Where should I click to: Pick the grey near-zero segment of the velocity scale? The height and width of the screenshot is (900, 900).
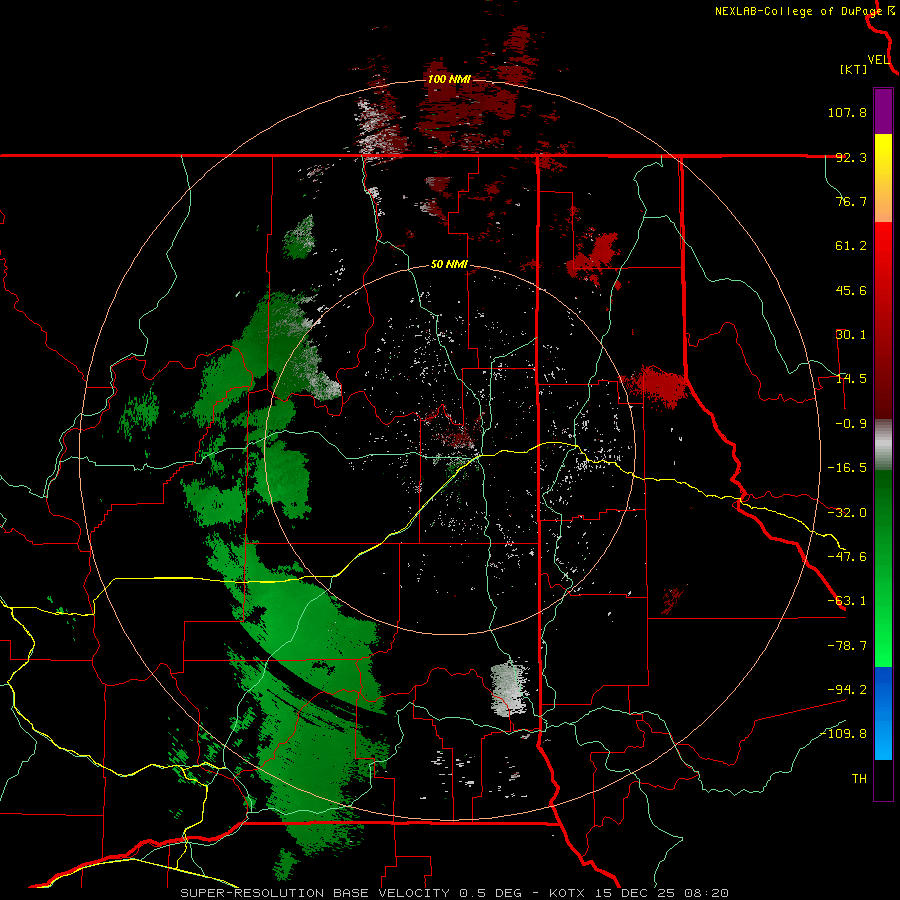tap(883, 445)
